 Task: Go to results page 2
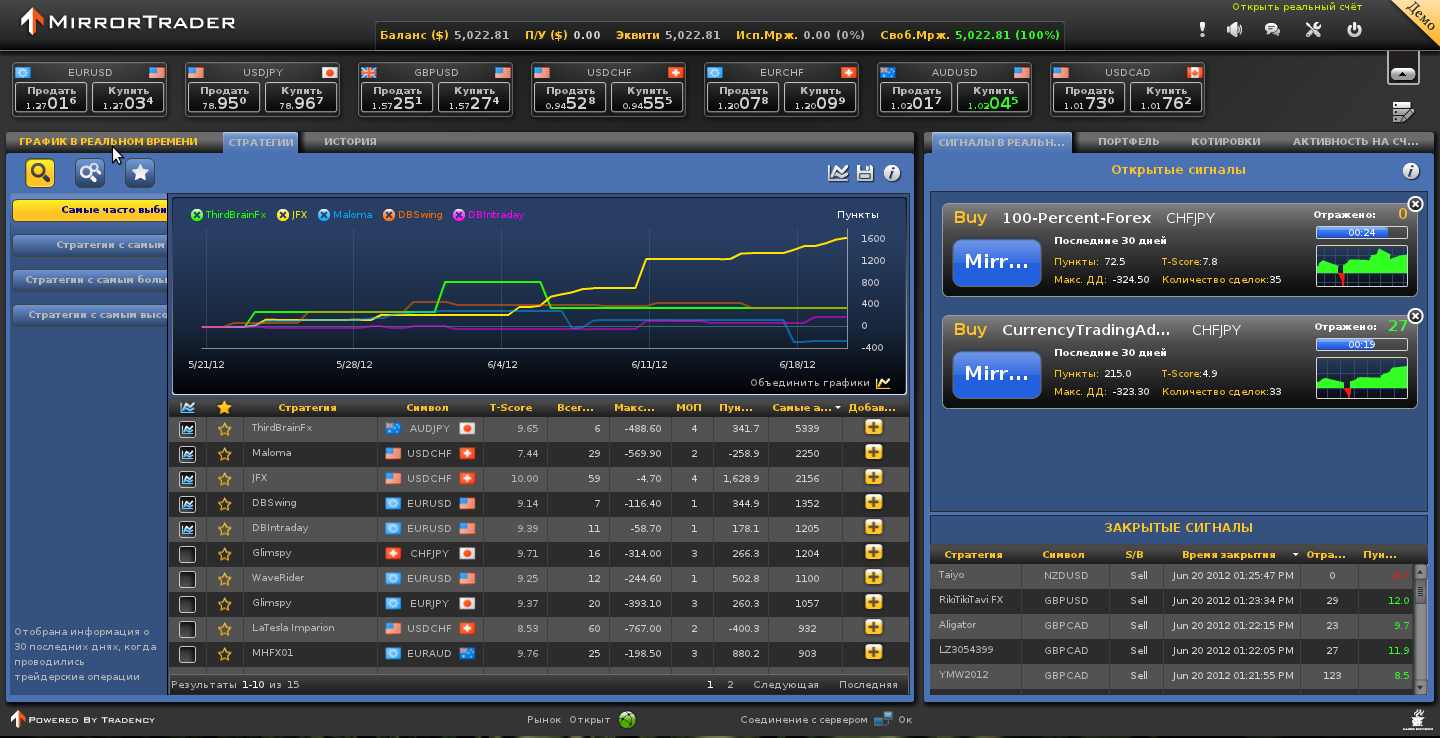(x=730, y=685)
